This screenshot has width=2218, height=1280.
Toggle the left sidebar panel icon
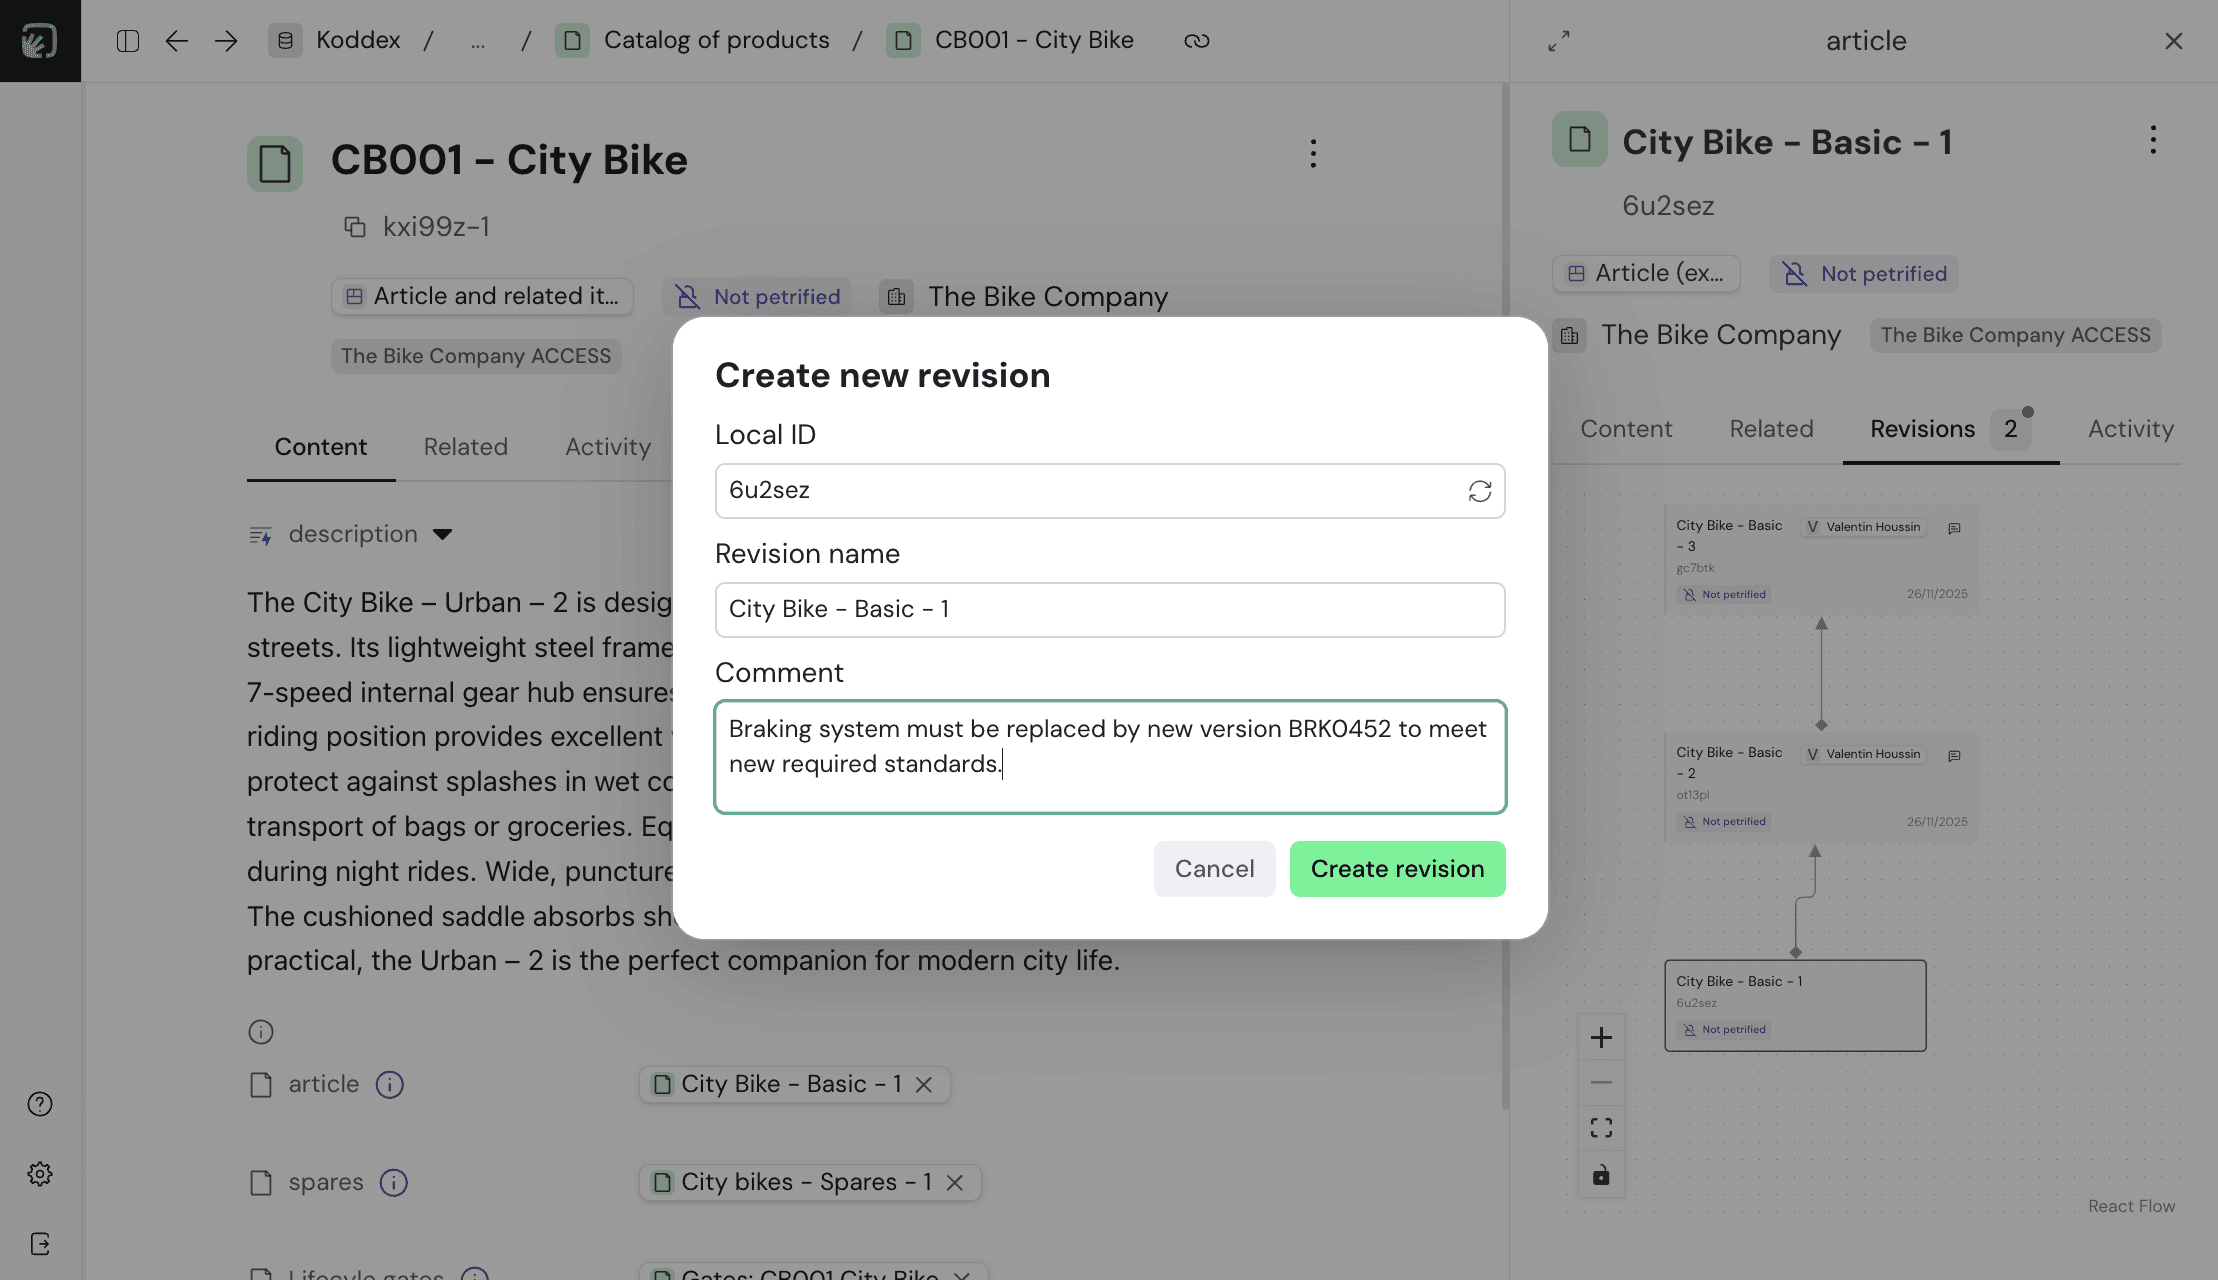click(x=127, y=41)
